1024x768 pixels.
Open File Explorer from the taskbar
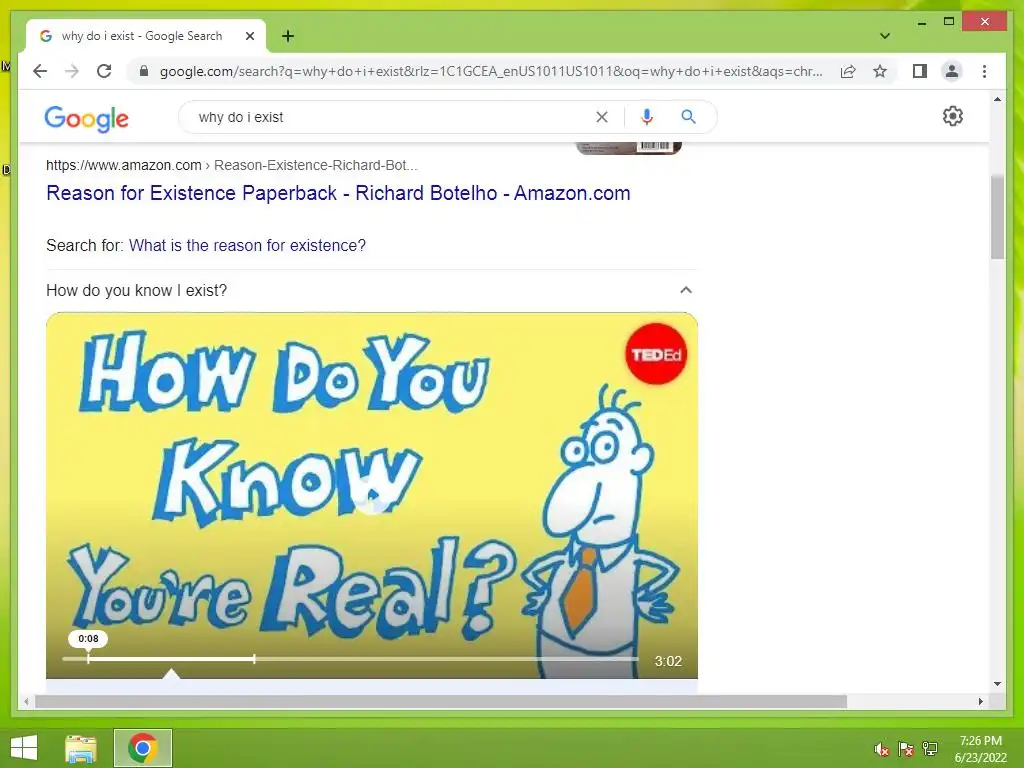pos(81,748)
